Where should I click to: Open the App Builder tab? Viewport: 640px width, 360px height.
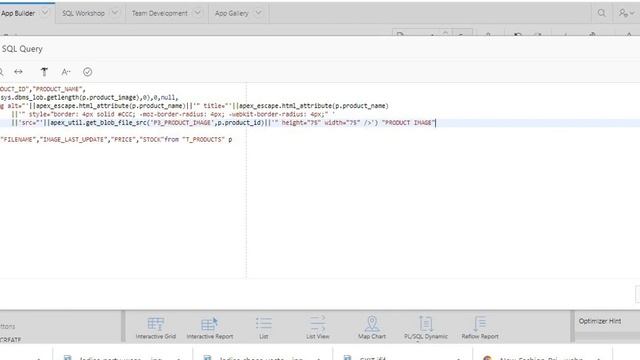click(18, 13)
